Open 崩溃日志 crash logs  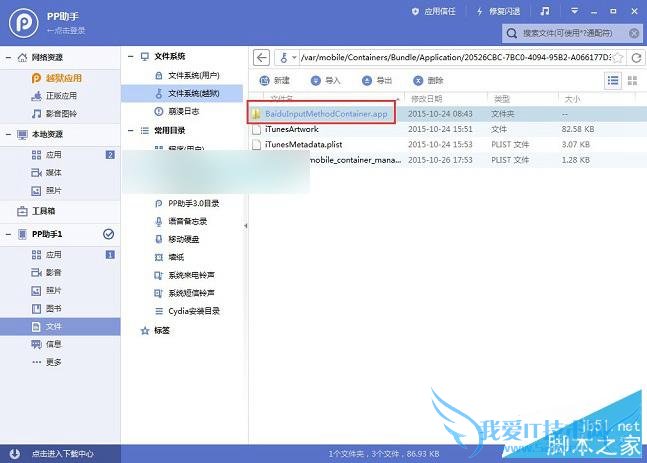point(177,111)
